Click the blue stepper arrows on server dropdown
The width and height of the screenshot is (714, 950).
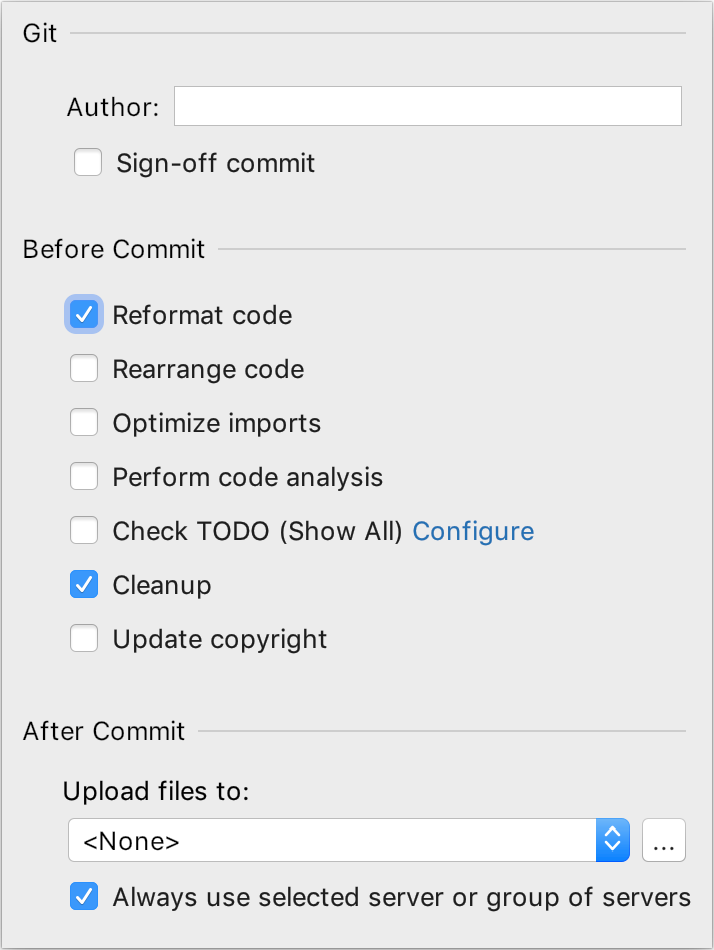pyautogui.click(x=612, y=840)
